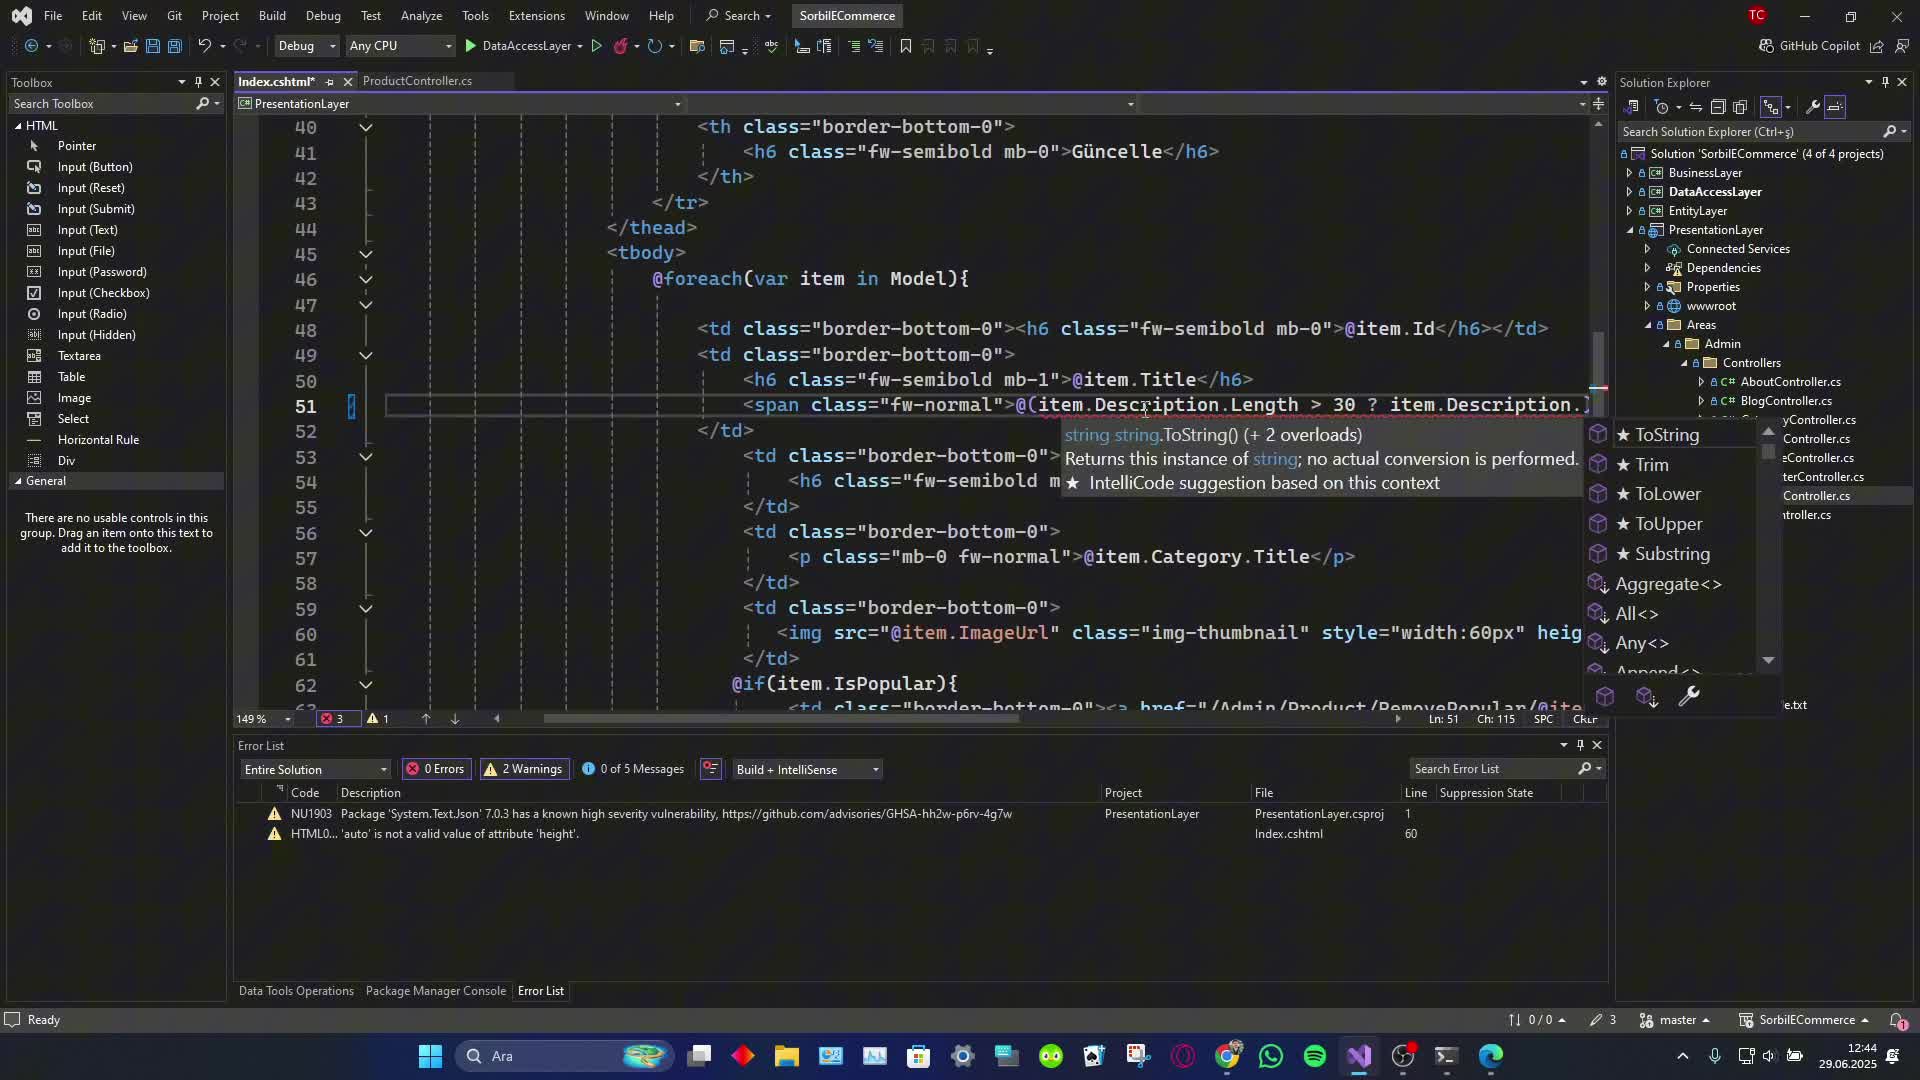Click the master branch button in status bar

[x=1676, y=1020]
